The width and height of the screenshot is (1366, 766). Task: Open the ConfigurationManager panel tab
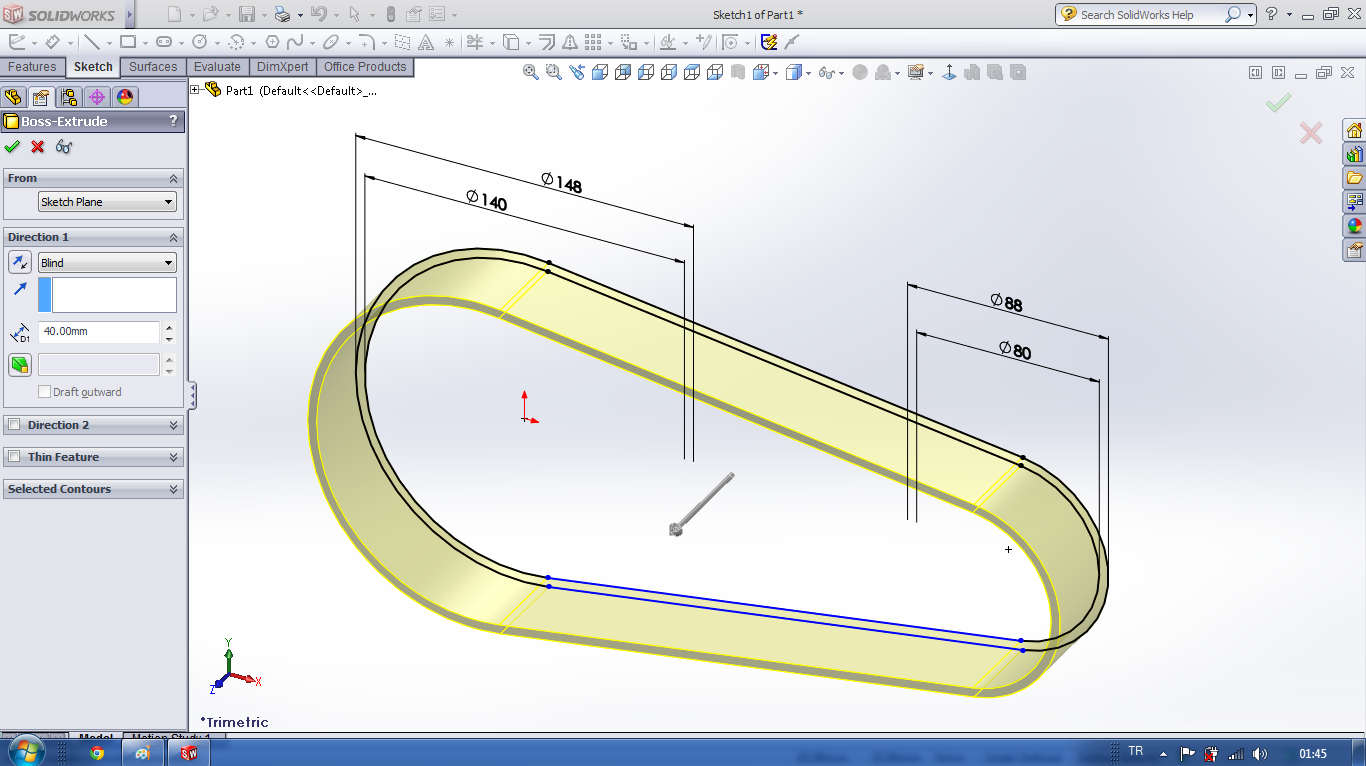coord(68,97)
